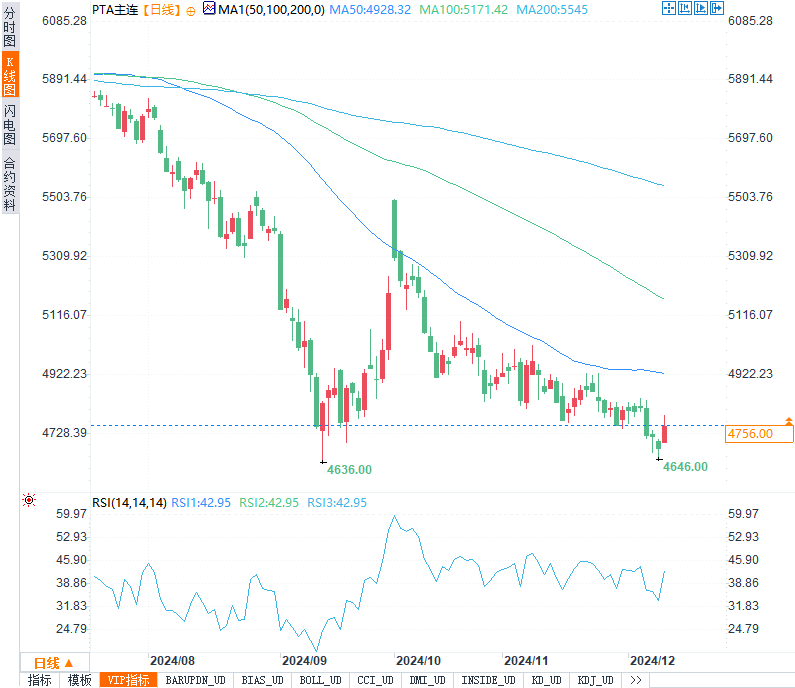Click the 指标 tab at bottom

click(x=40, y=680)
